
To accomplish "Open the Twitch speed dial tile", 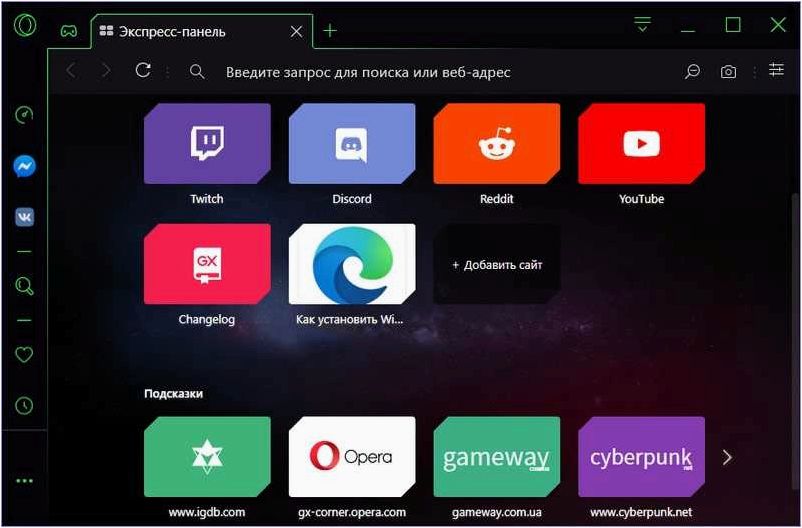I will tap(207, 144).
